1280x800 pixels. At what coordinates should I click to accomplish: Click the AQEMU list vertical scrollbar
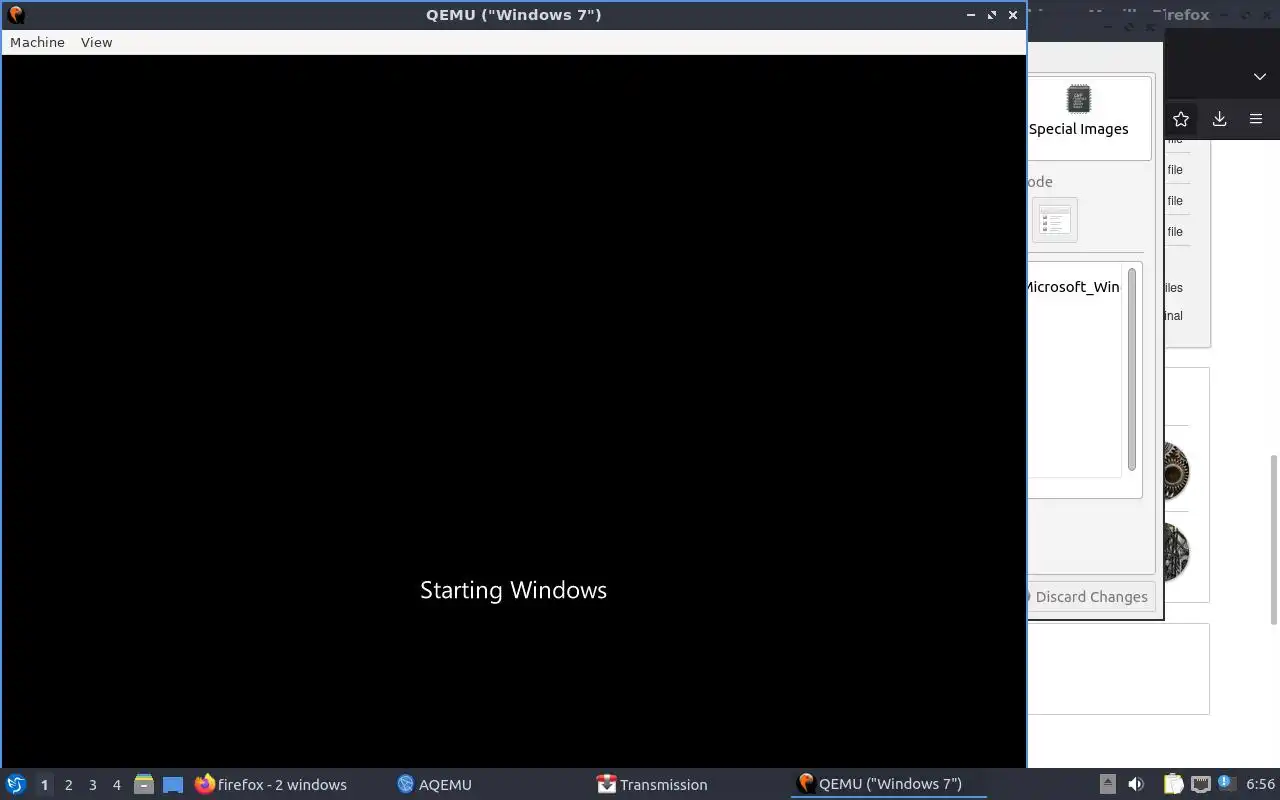click(1131, 369)
